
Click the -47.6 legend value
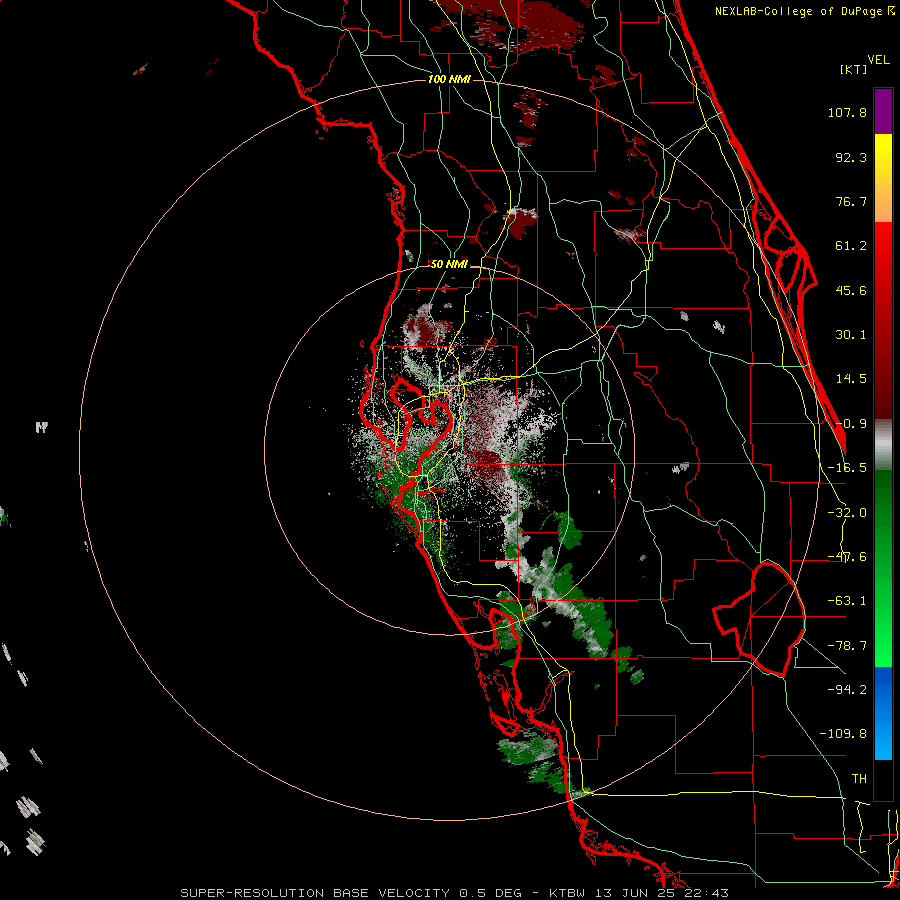[847, 557]
